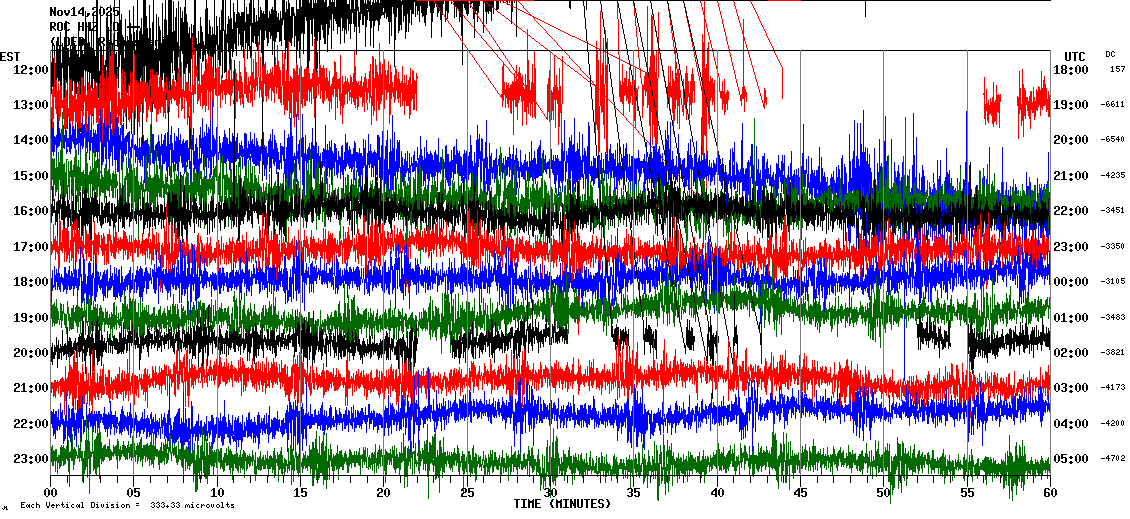Select the 12:00 EST row label
Screen dimensions: 1130x519
(x=32, y=70)
